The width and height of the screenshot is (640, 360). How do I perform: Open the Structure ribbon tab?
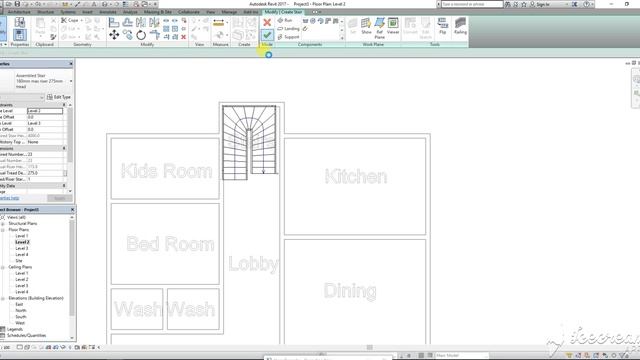tap(45, 12)
